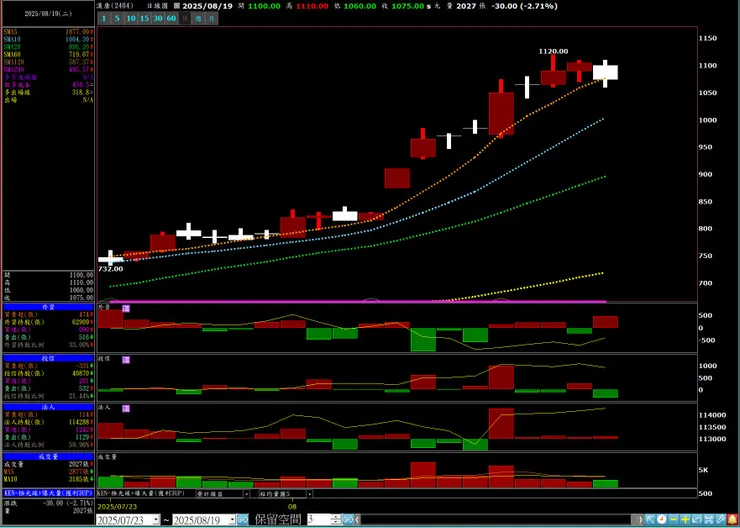Switch to daily (日) chart period
Image resolution: width=740 pixels, height=528 pixels.
point(185,18)
